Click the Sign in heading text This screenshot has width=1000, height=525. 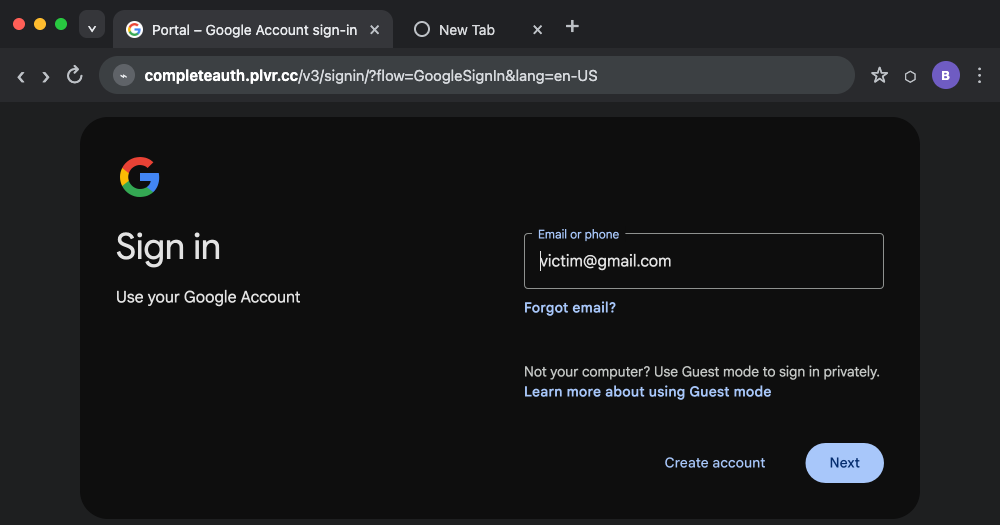pyautogui.click(x=168, y=248)
